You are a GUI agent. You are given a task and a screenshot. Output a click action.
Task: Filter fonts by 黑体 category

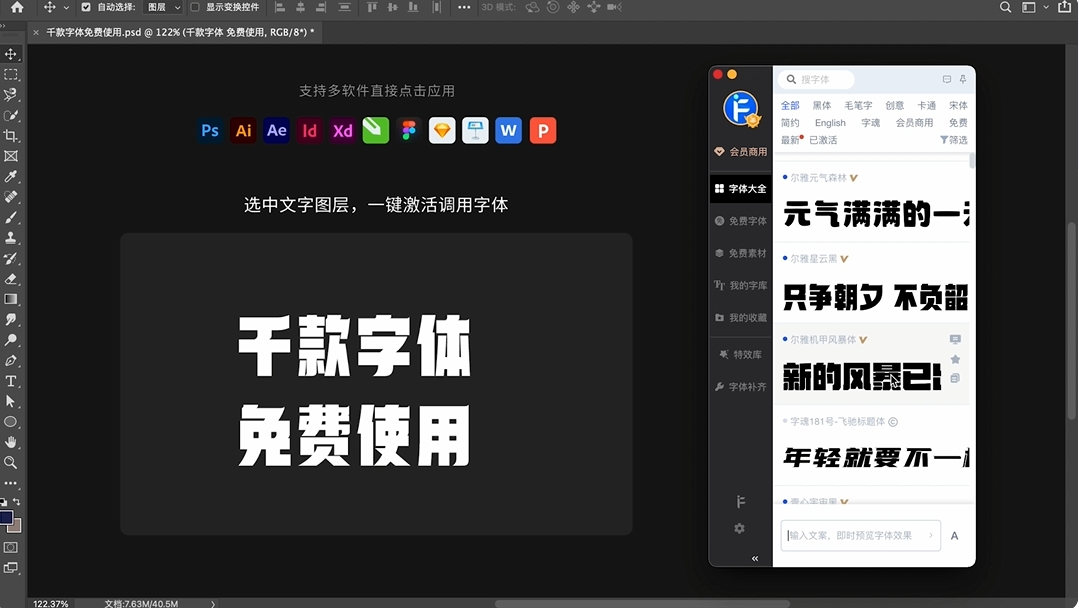click(x=822, y=105)
